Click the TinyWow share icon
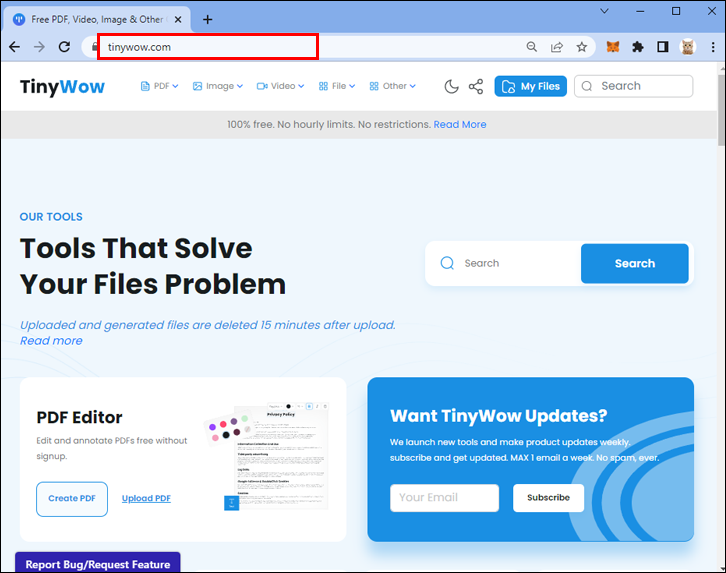Screen dimensions: 726x573 point(476,87)
